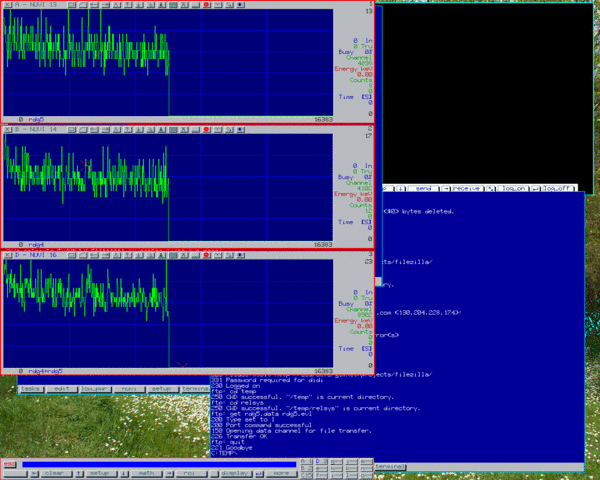
Task: Click the blue command input line next to esc
Action: click(159, 465)
